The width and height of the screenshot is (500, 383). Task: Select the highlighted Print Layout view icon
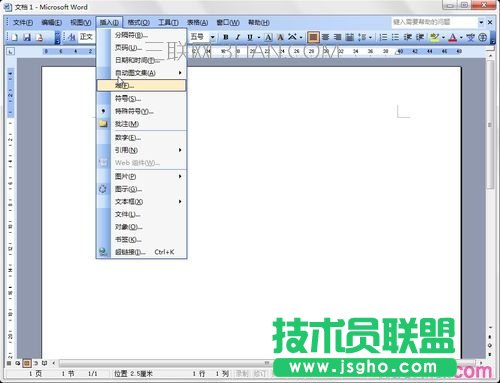pyautogui.click(x=27, y=363)
